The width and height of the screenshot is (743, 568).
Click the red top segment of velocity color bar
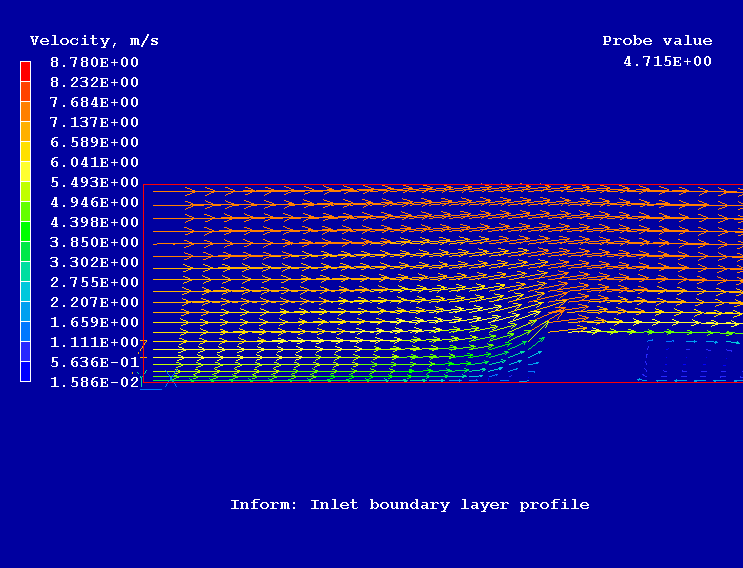[25, 71]
